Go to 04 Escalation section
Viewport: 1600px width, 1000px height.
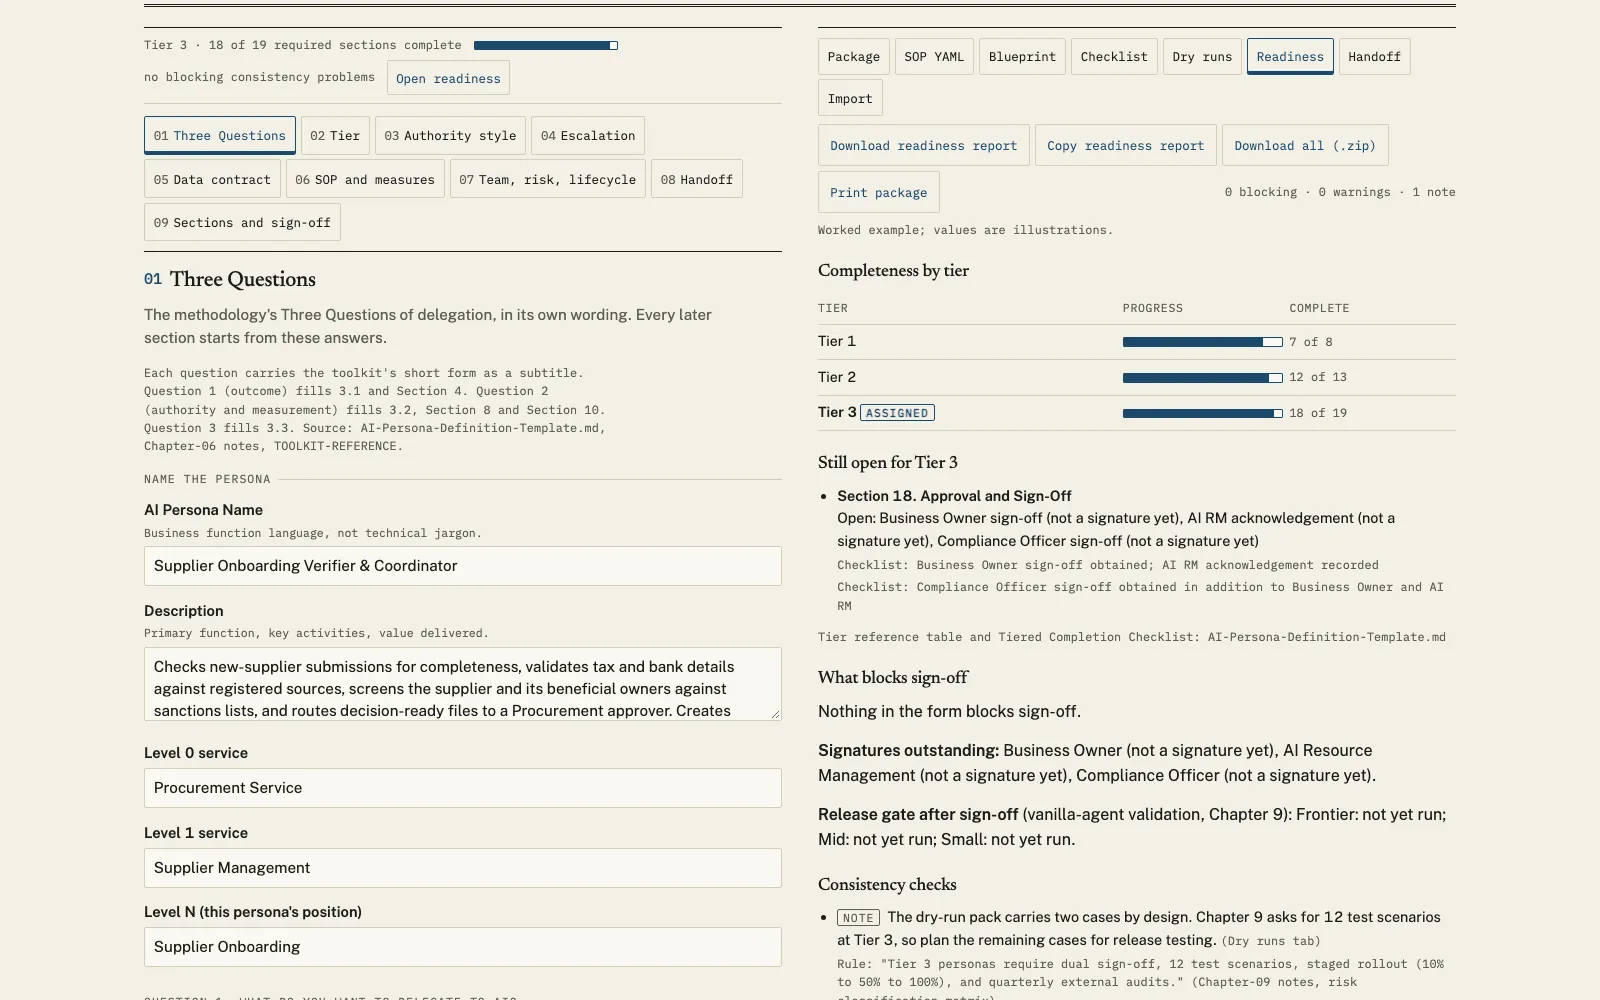(x=588, y=136)
